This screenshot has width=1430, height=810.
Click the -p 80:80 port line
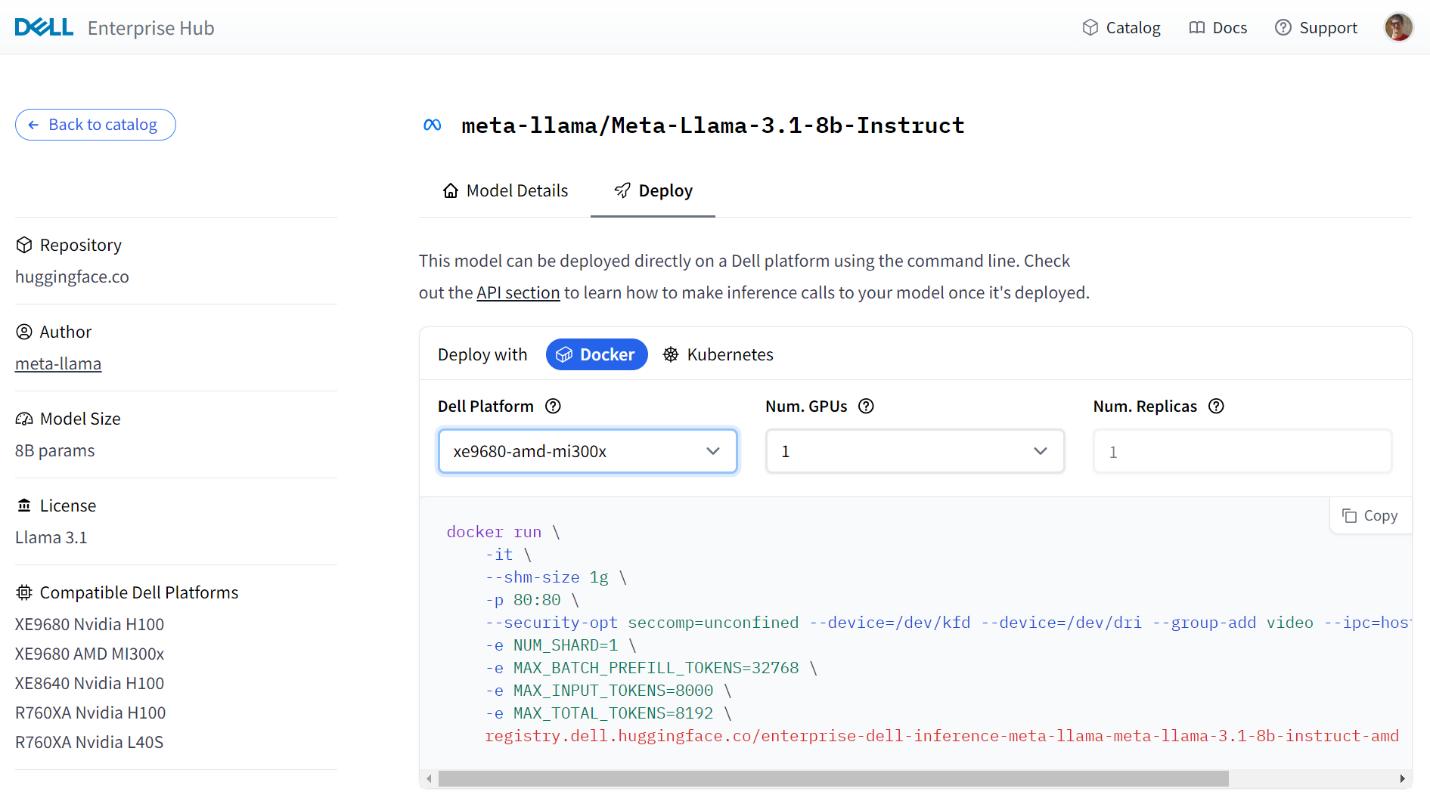(x=532, y=600)
